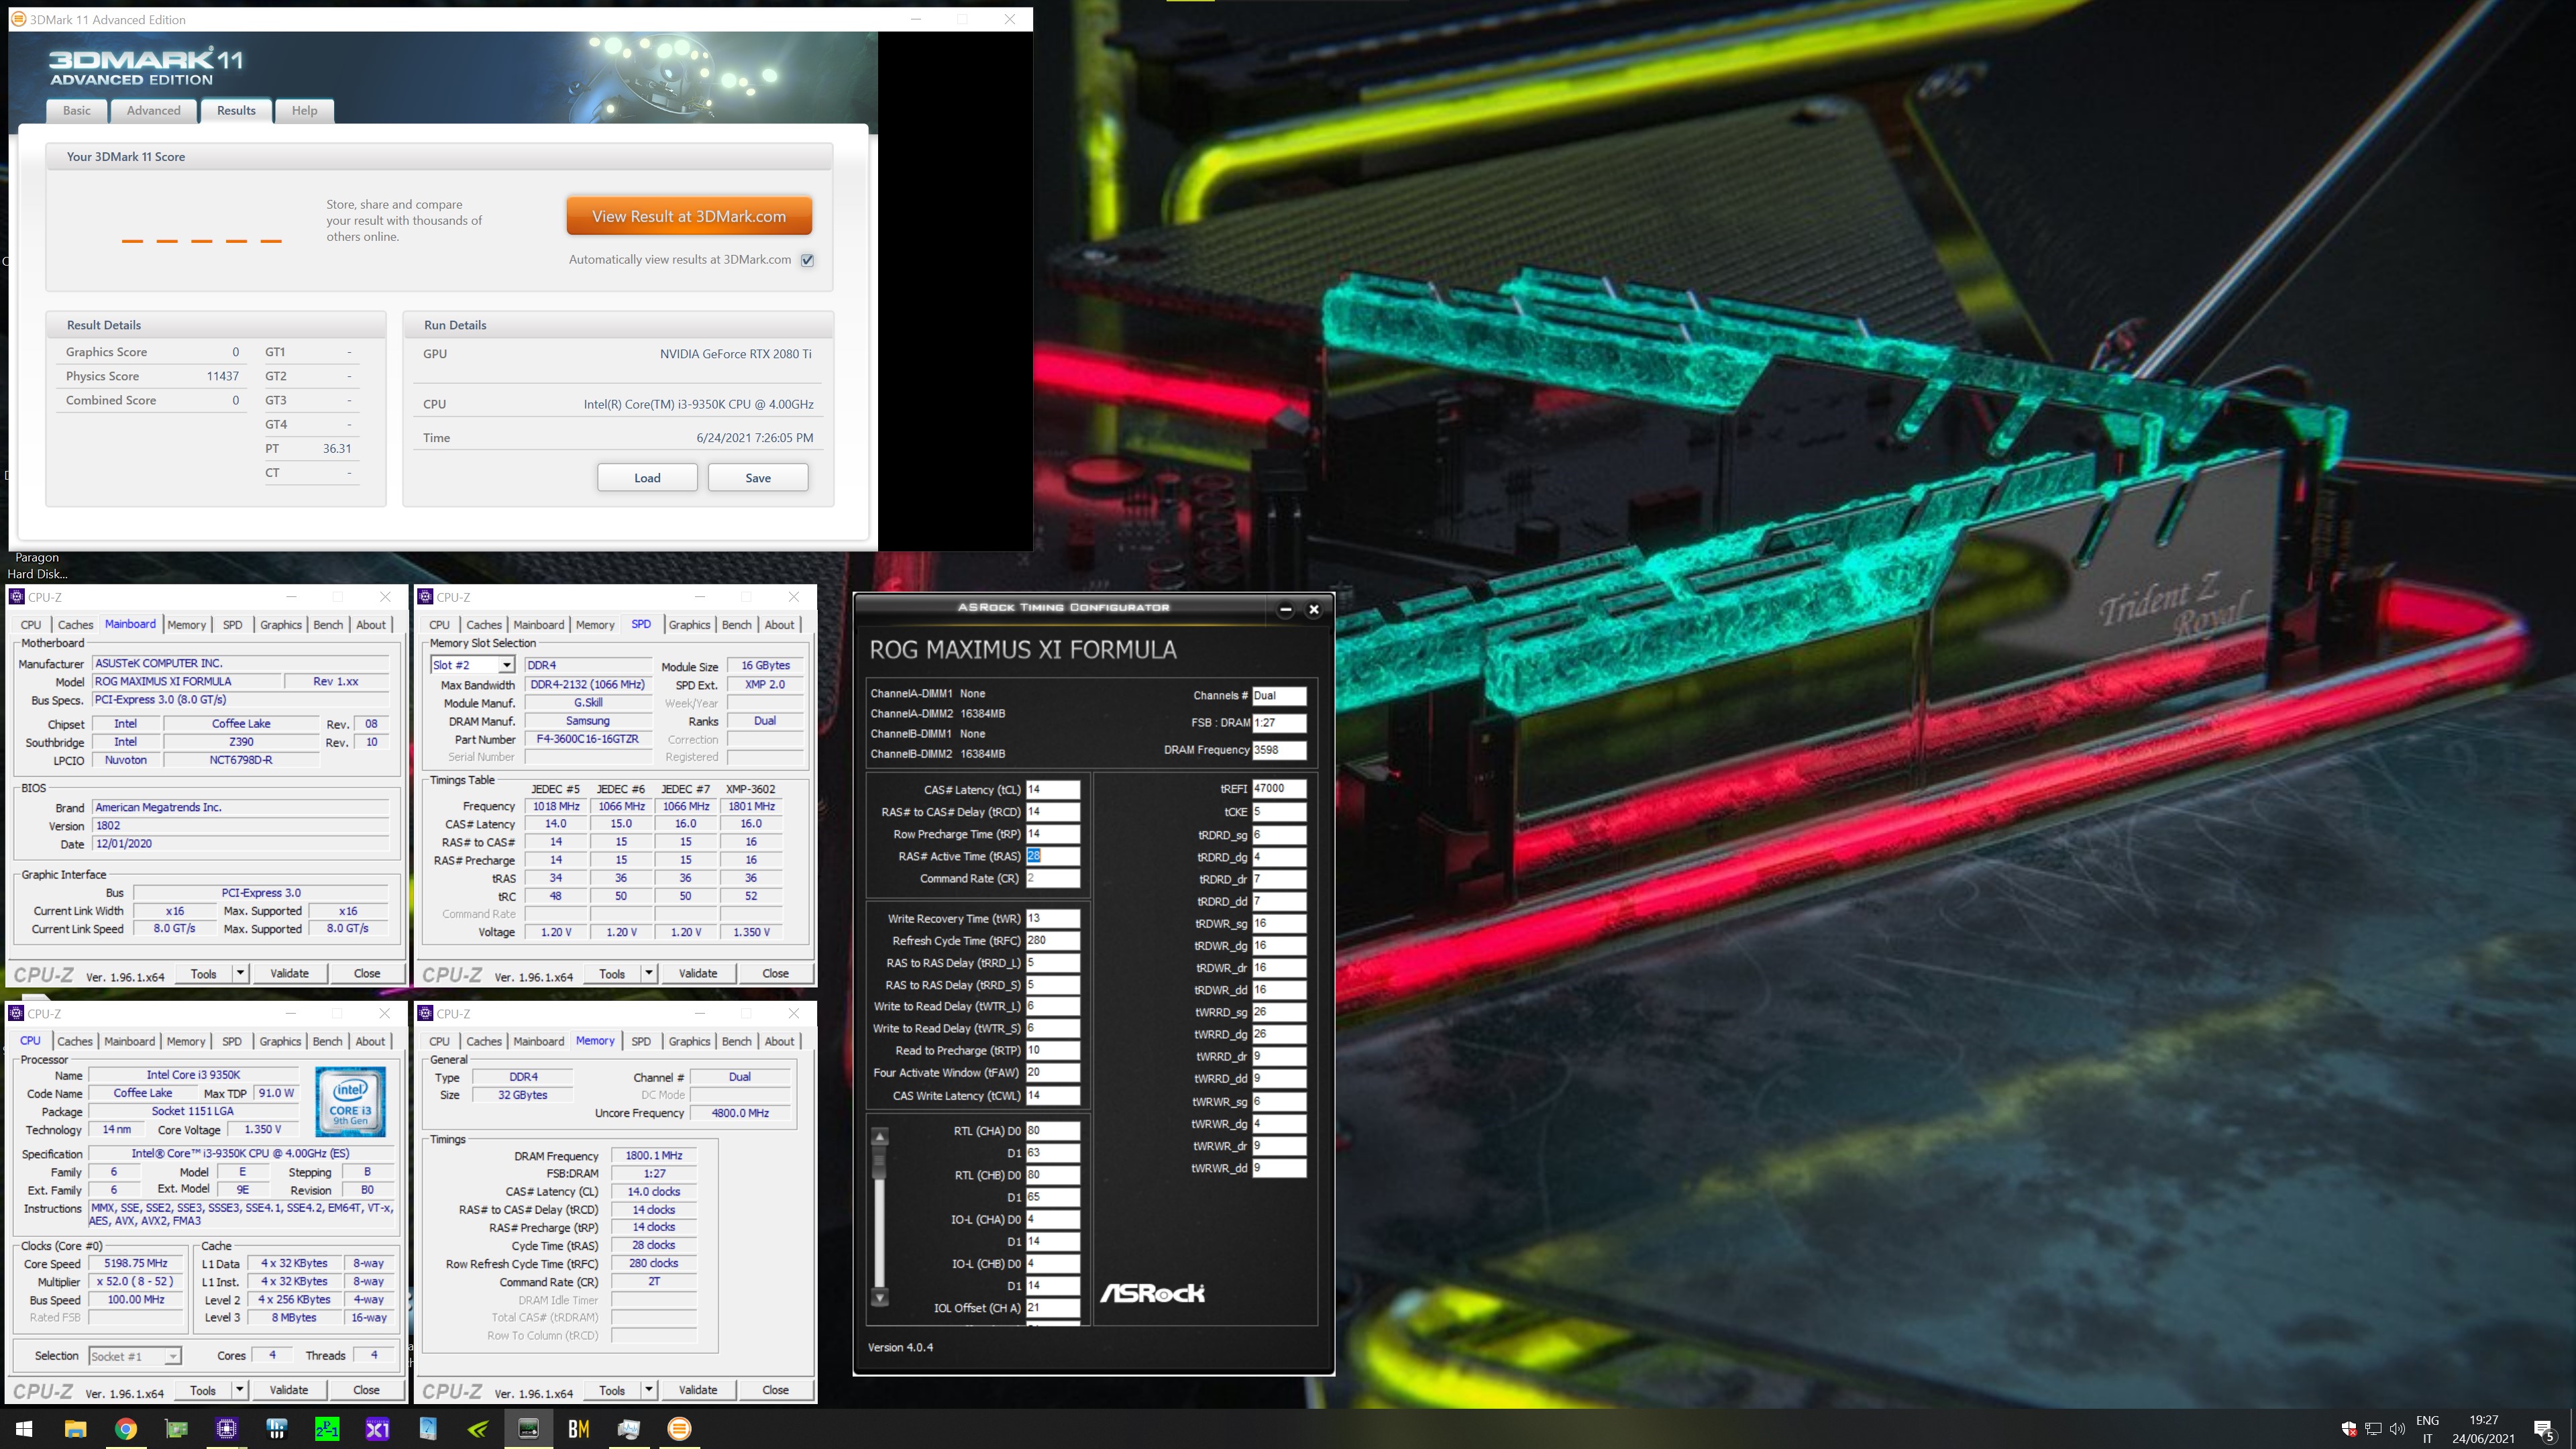Click the DRAM Frequency 3598 field
This screenshot has height=1449, width=2576.
[x=1279, y=749]
